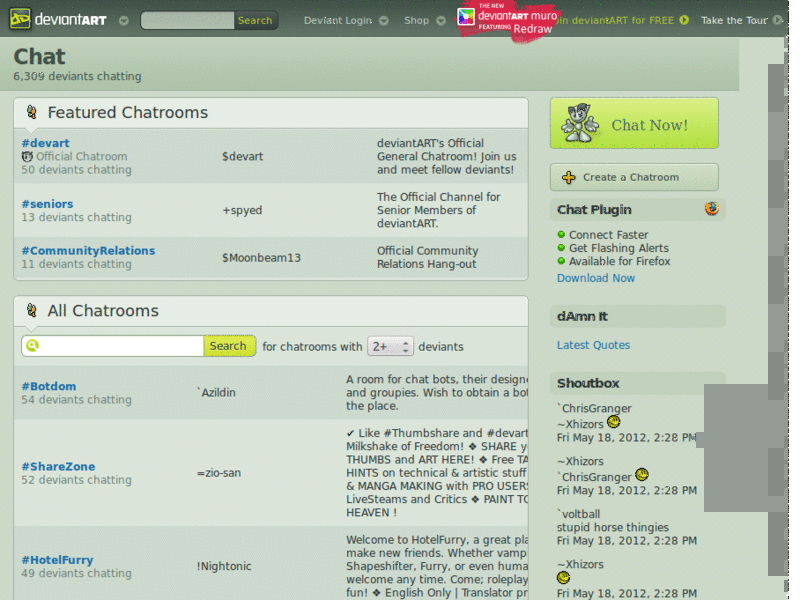Click the deviantART logo icon
Screen dimensions: 800x600
[x=20, y=19]
